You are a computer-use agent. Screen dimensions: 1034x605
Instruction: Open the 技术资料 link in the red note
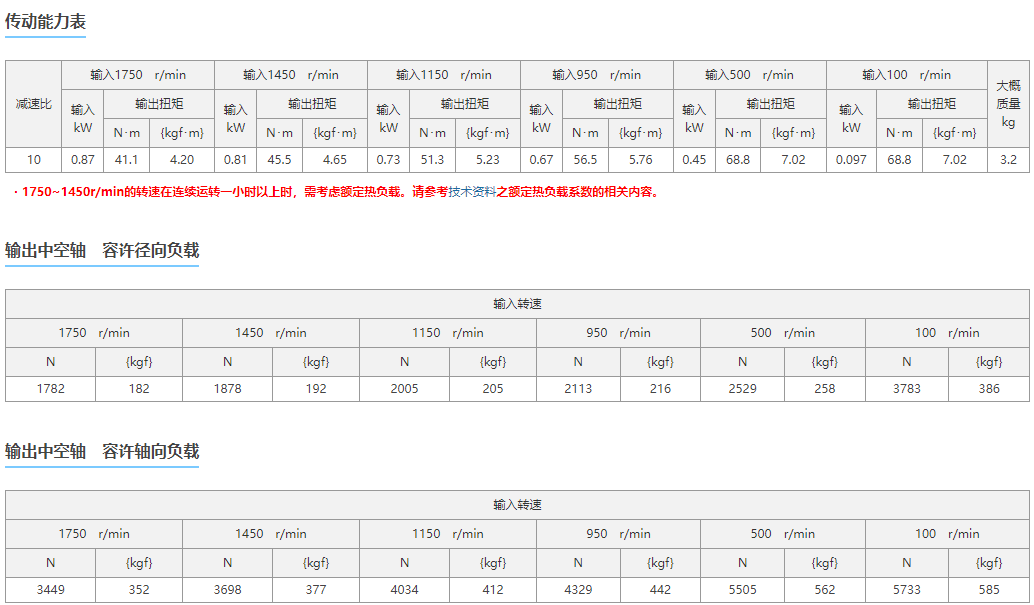tap(471, 192)
